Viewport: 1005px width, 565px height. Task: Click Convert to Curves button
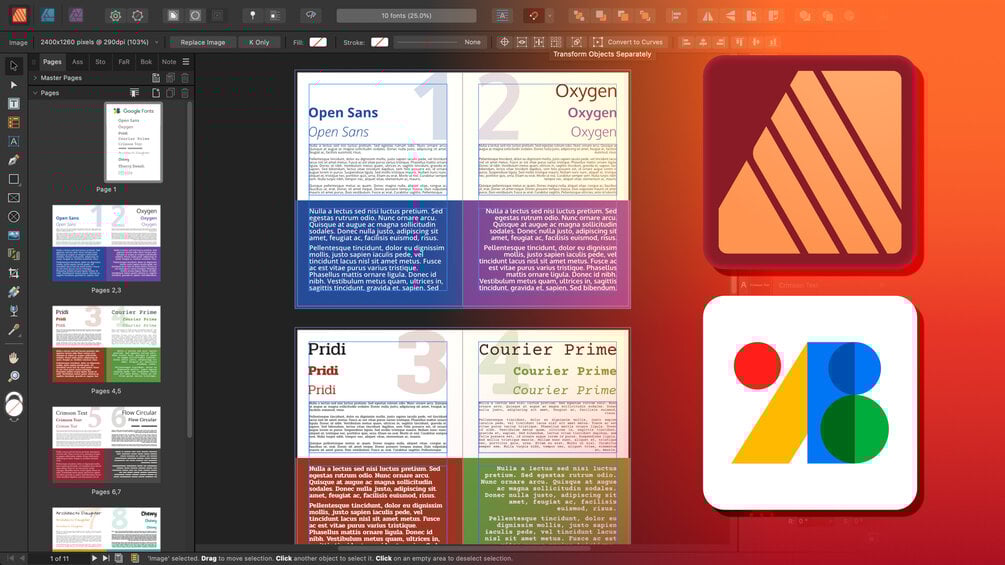[x=628, y=42]
